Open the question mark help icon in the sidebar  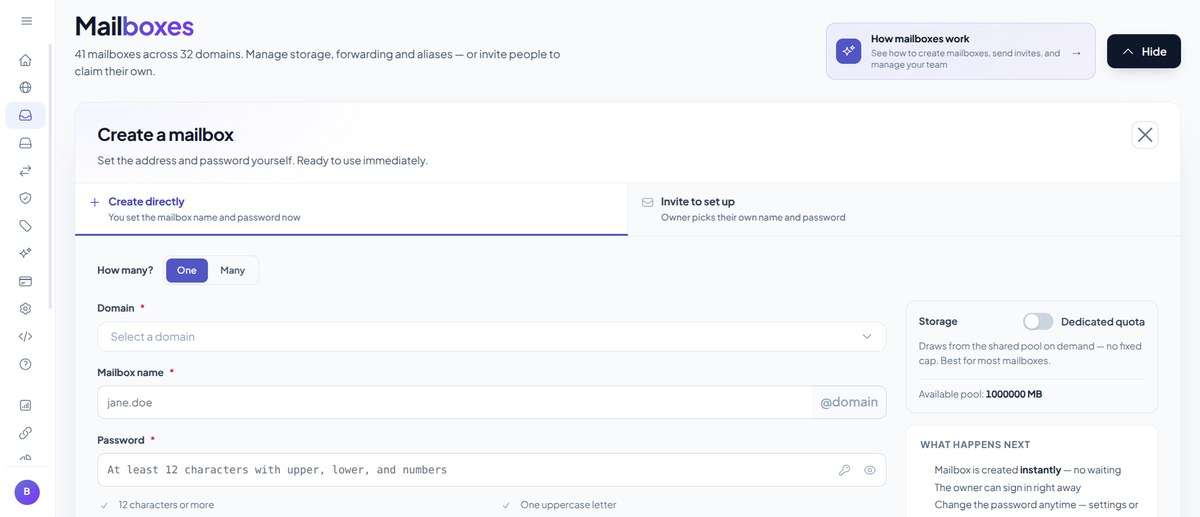tap(26, 364)
